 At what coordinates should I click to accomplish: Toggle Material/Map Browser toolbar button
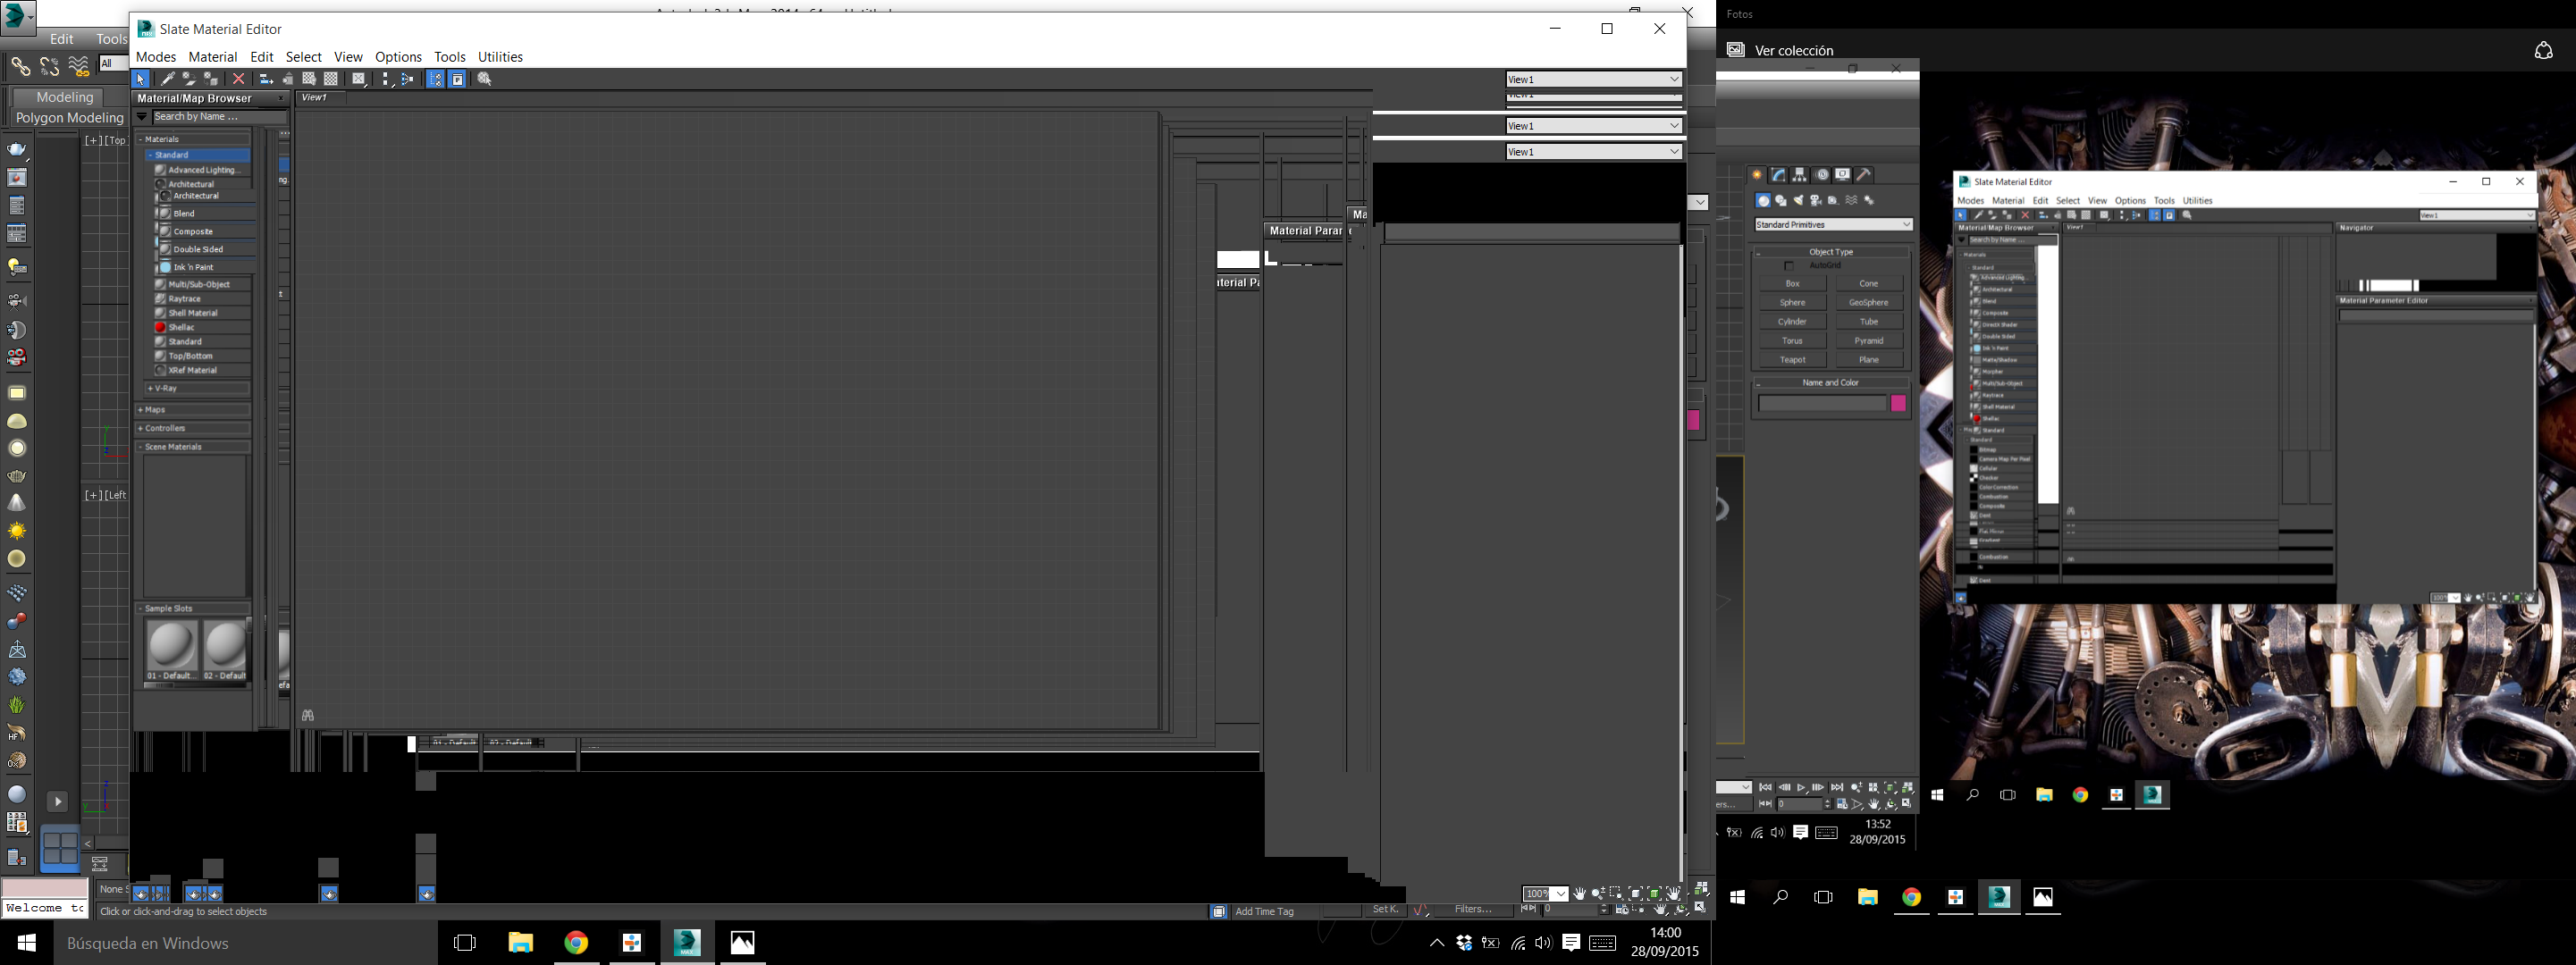pos(435,79)
